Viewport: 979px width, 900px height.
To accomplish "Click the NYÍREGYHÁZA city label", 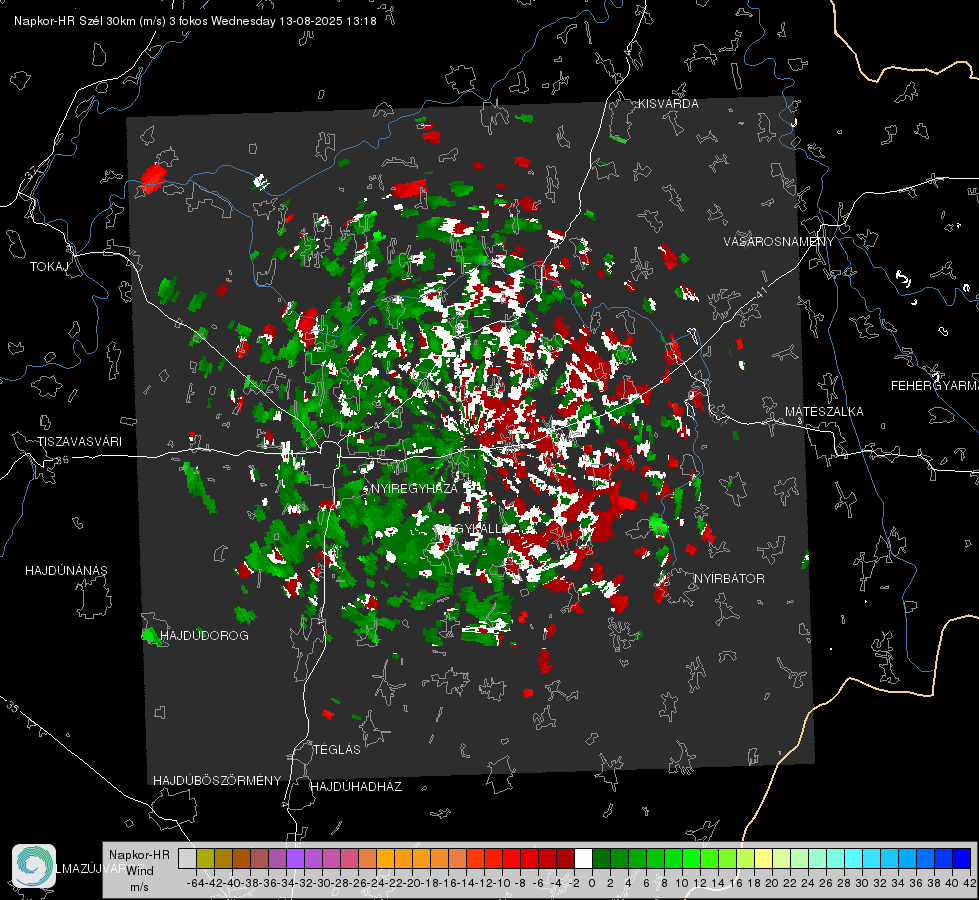I will pos(414,488).
